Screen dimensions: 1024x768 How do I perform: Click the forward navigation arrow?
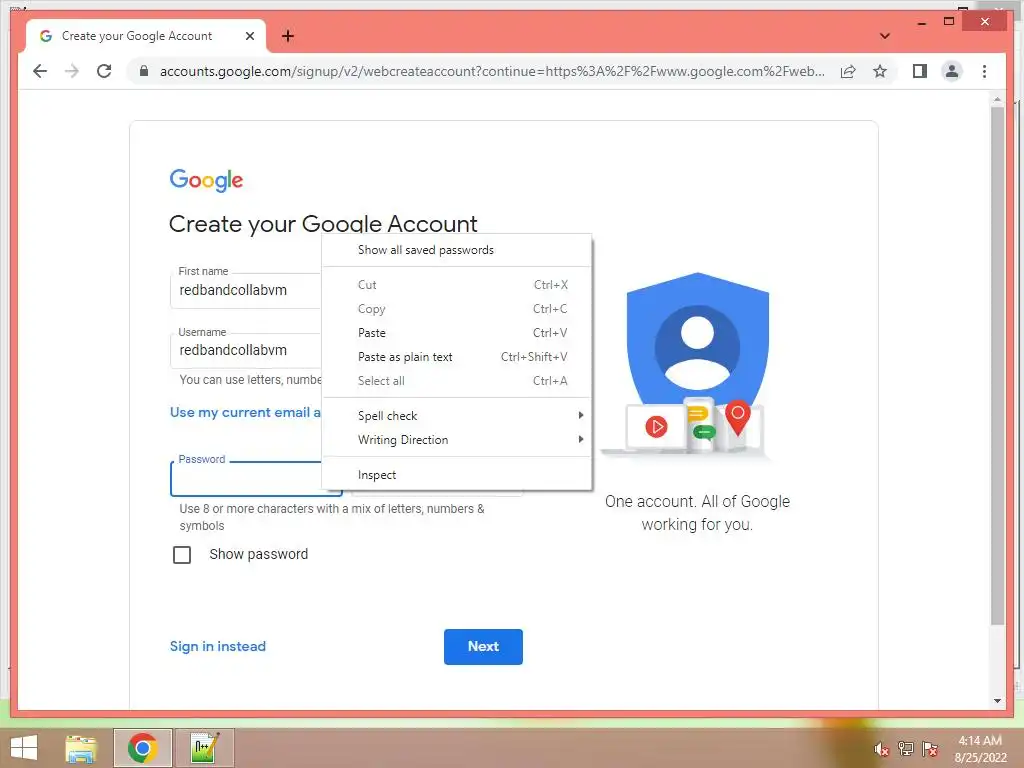(72, 71)
